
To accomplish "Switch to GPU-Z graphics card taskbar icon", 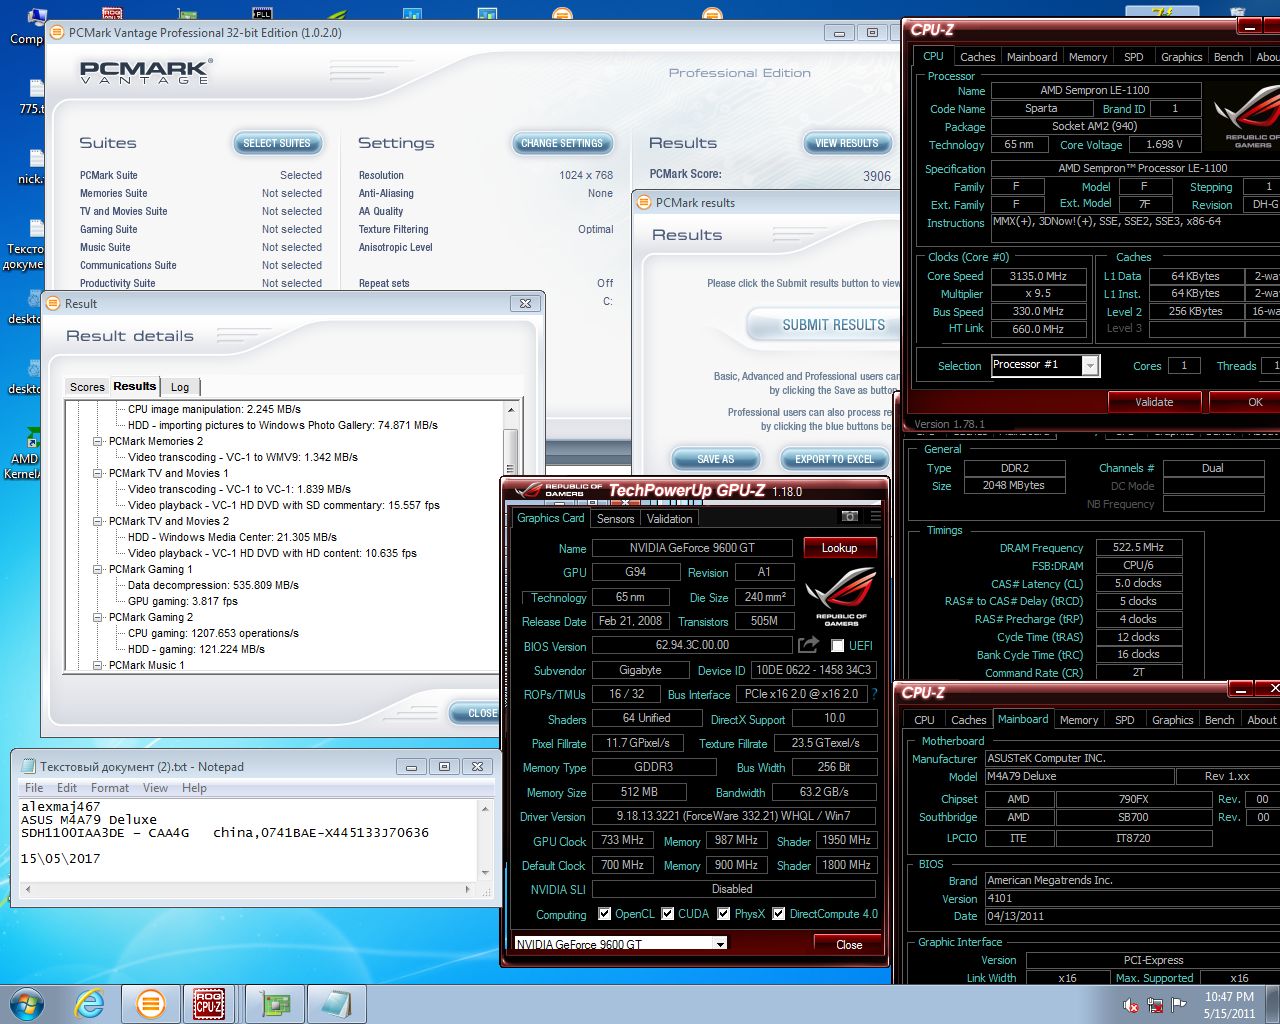I will (274, 1003).
